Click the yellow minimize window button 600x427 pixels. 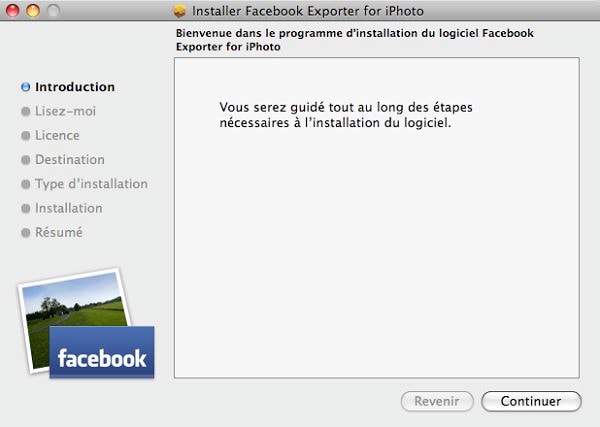(33, 10)
